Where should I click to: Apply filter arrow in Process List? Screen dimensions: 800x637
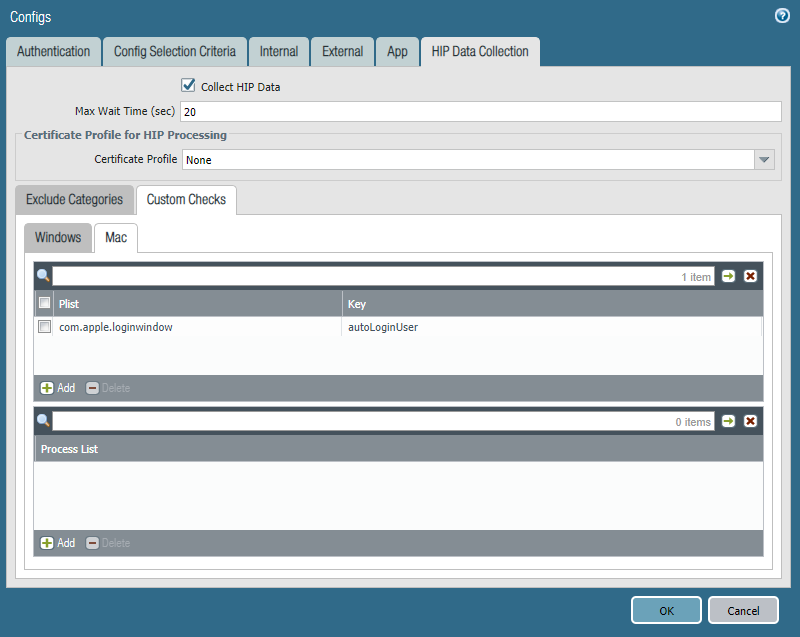(x=728, y=421)
